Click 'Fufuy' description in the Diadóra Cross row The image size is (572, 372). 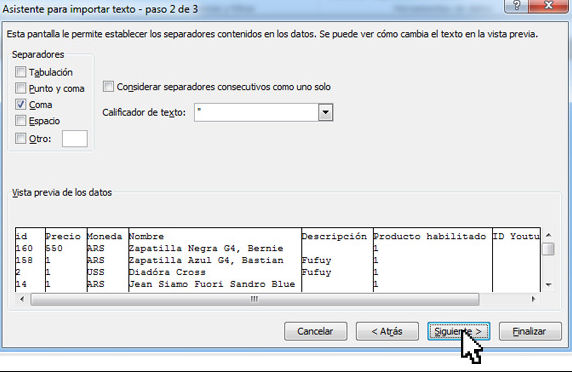316,272
